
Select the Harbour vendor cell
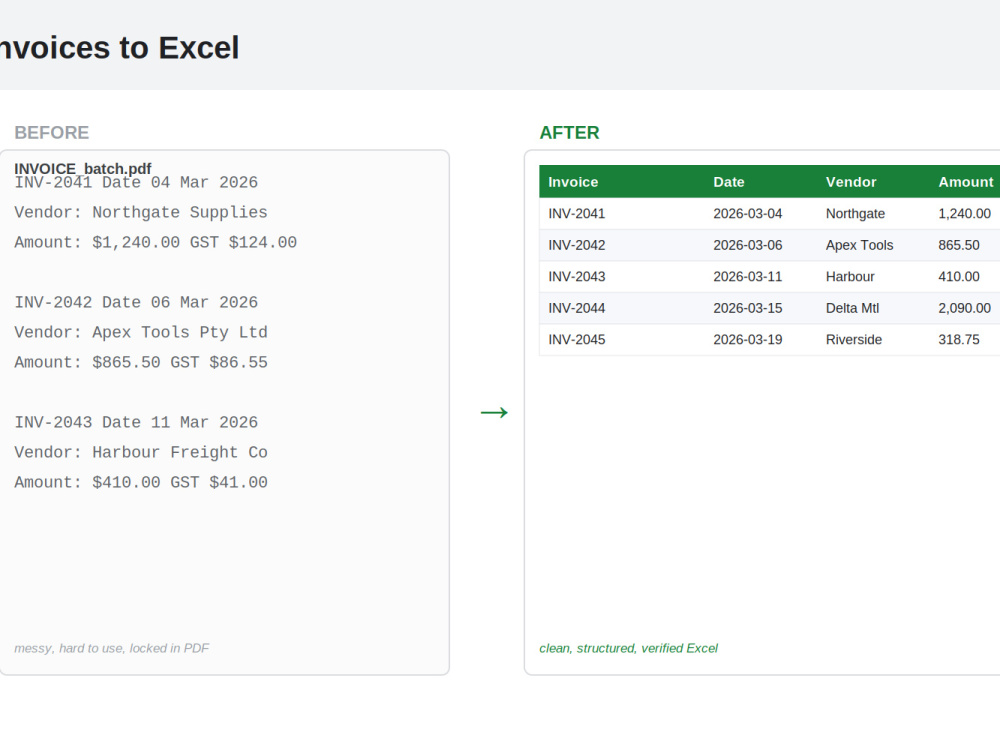click(x=873, y=277)
